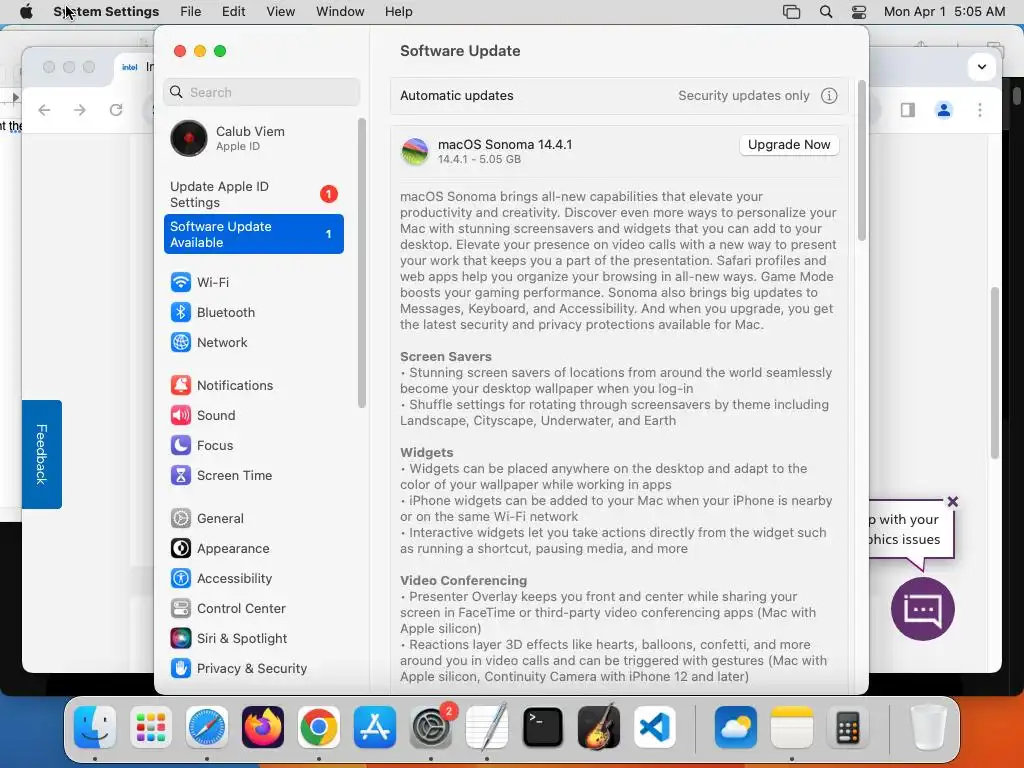This screenshot has height=768, width=1024.
Task: Open Trash from the Dock
Action: point(929,727)
